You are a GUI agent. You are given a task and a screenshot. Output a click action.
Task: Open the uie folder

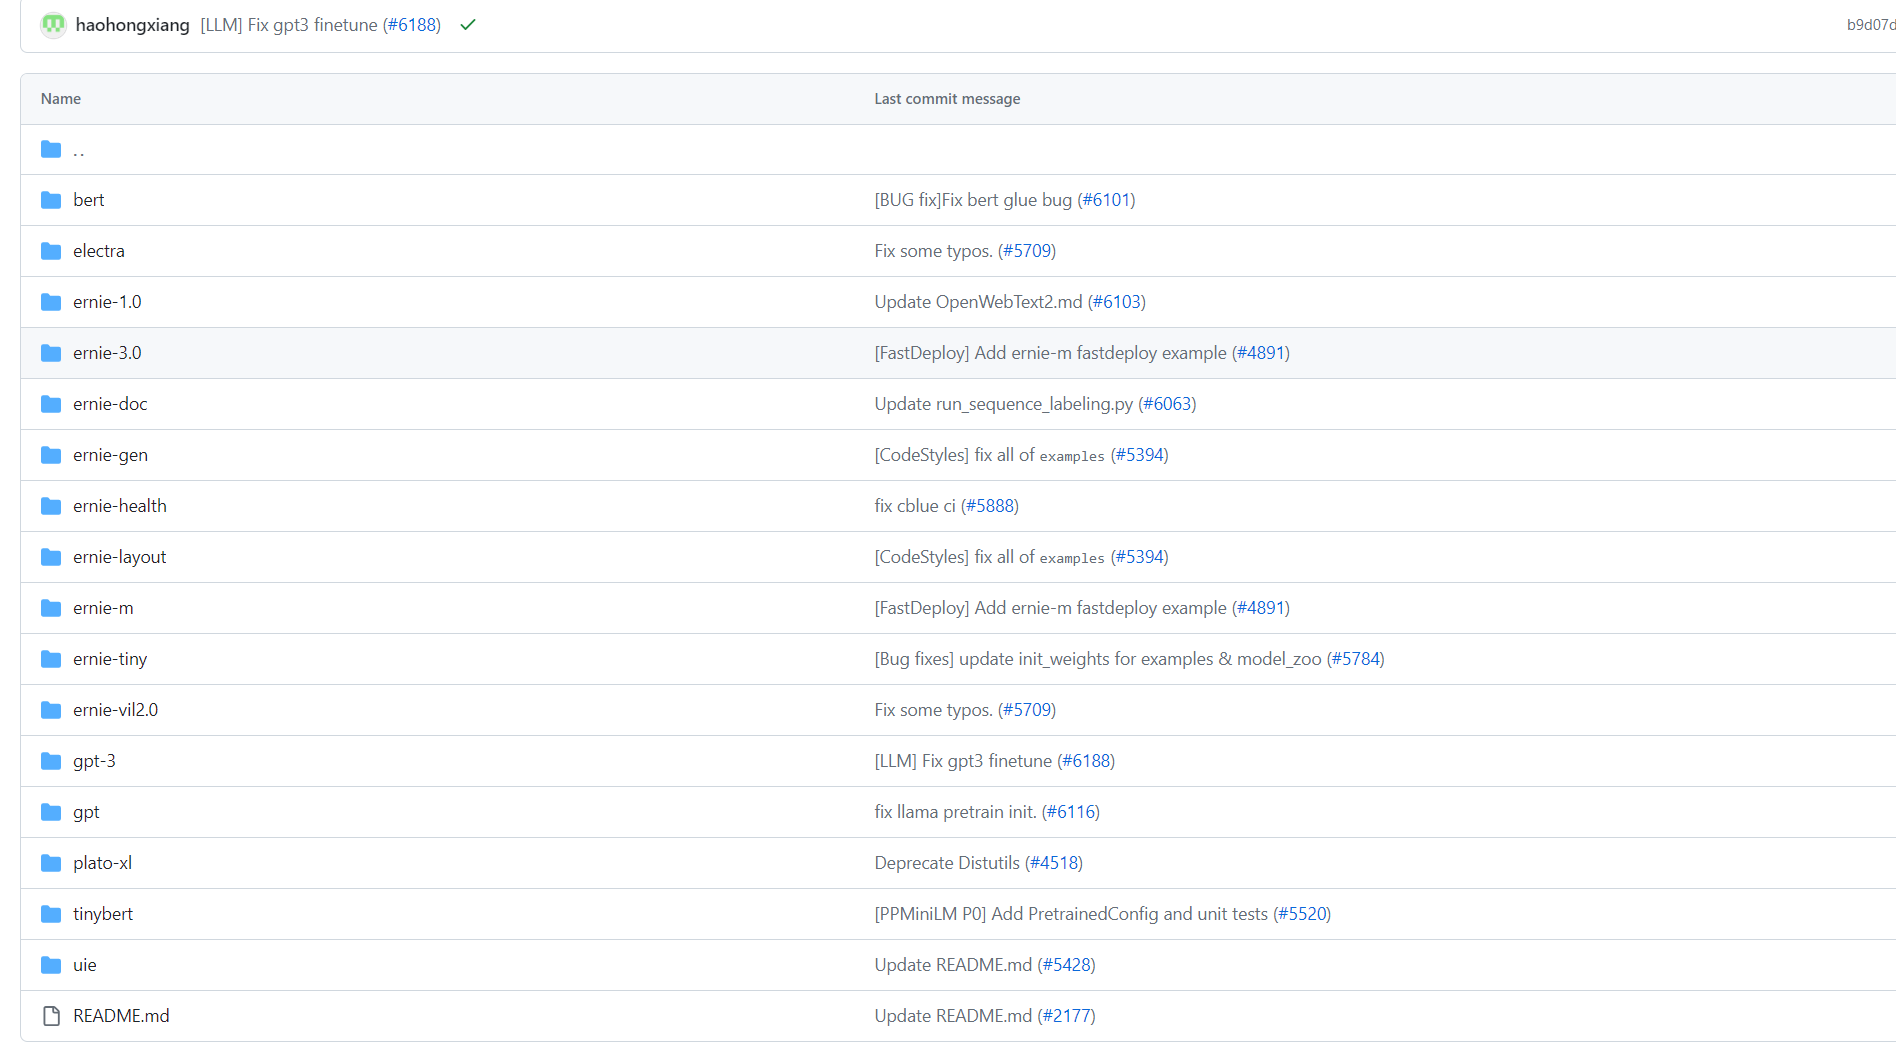85,965
